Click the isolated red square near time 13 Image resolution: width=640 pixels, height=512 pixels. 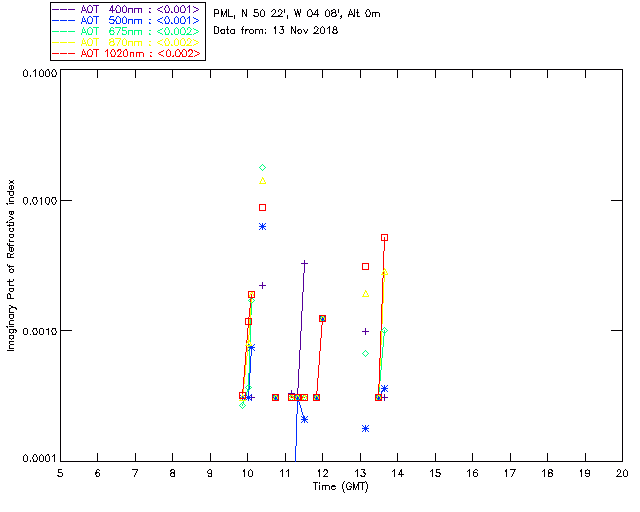pyautogui.click(x=365, y=267)
